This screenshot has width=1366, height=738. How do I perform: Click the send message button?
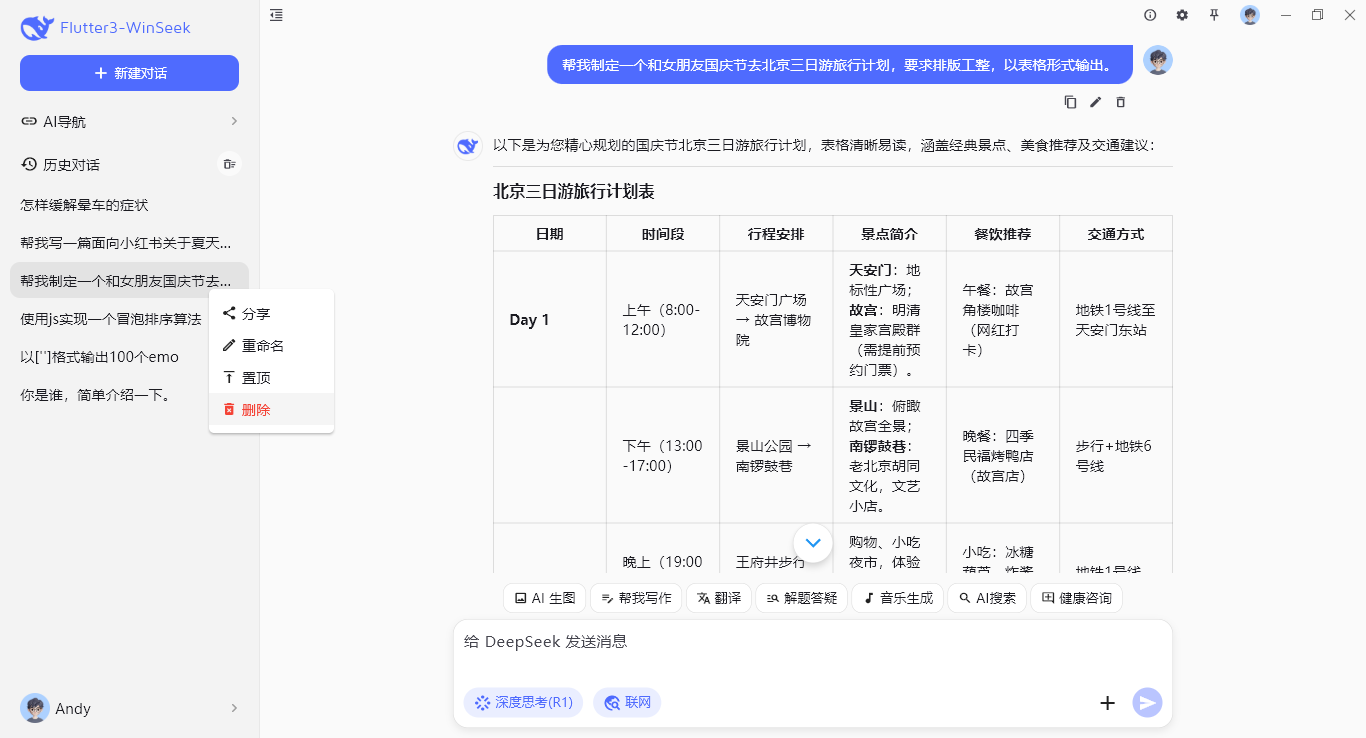[1146, 702]
